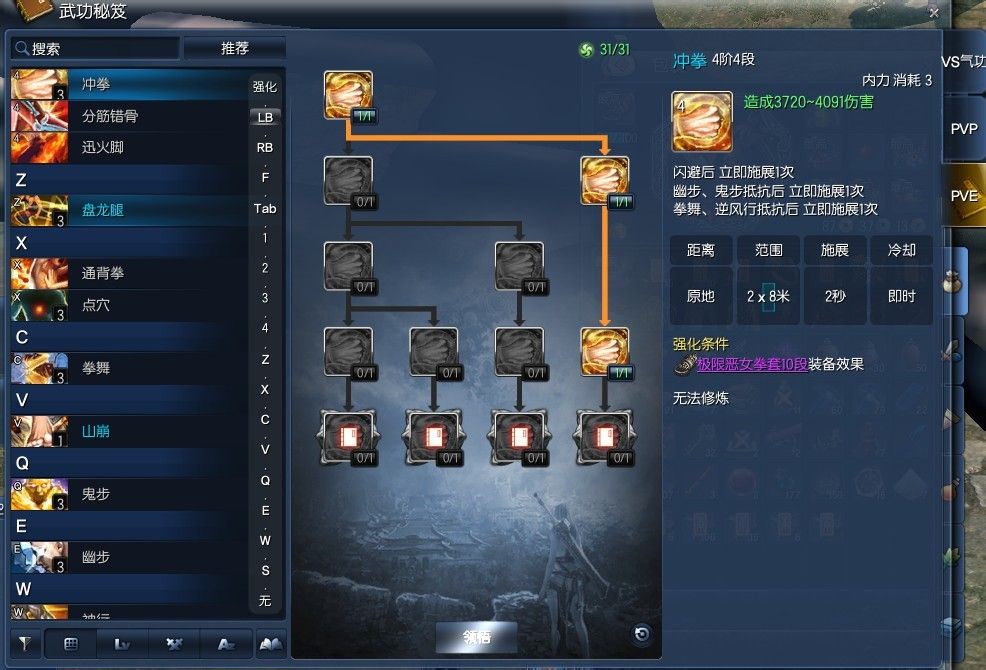Jump to the LB key in hotkey index
This screenshot has height=670, width=986.
(265, 117)
